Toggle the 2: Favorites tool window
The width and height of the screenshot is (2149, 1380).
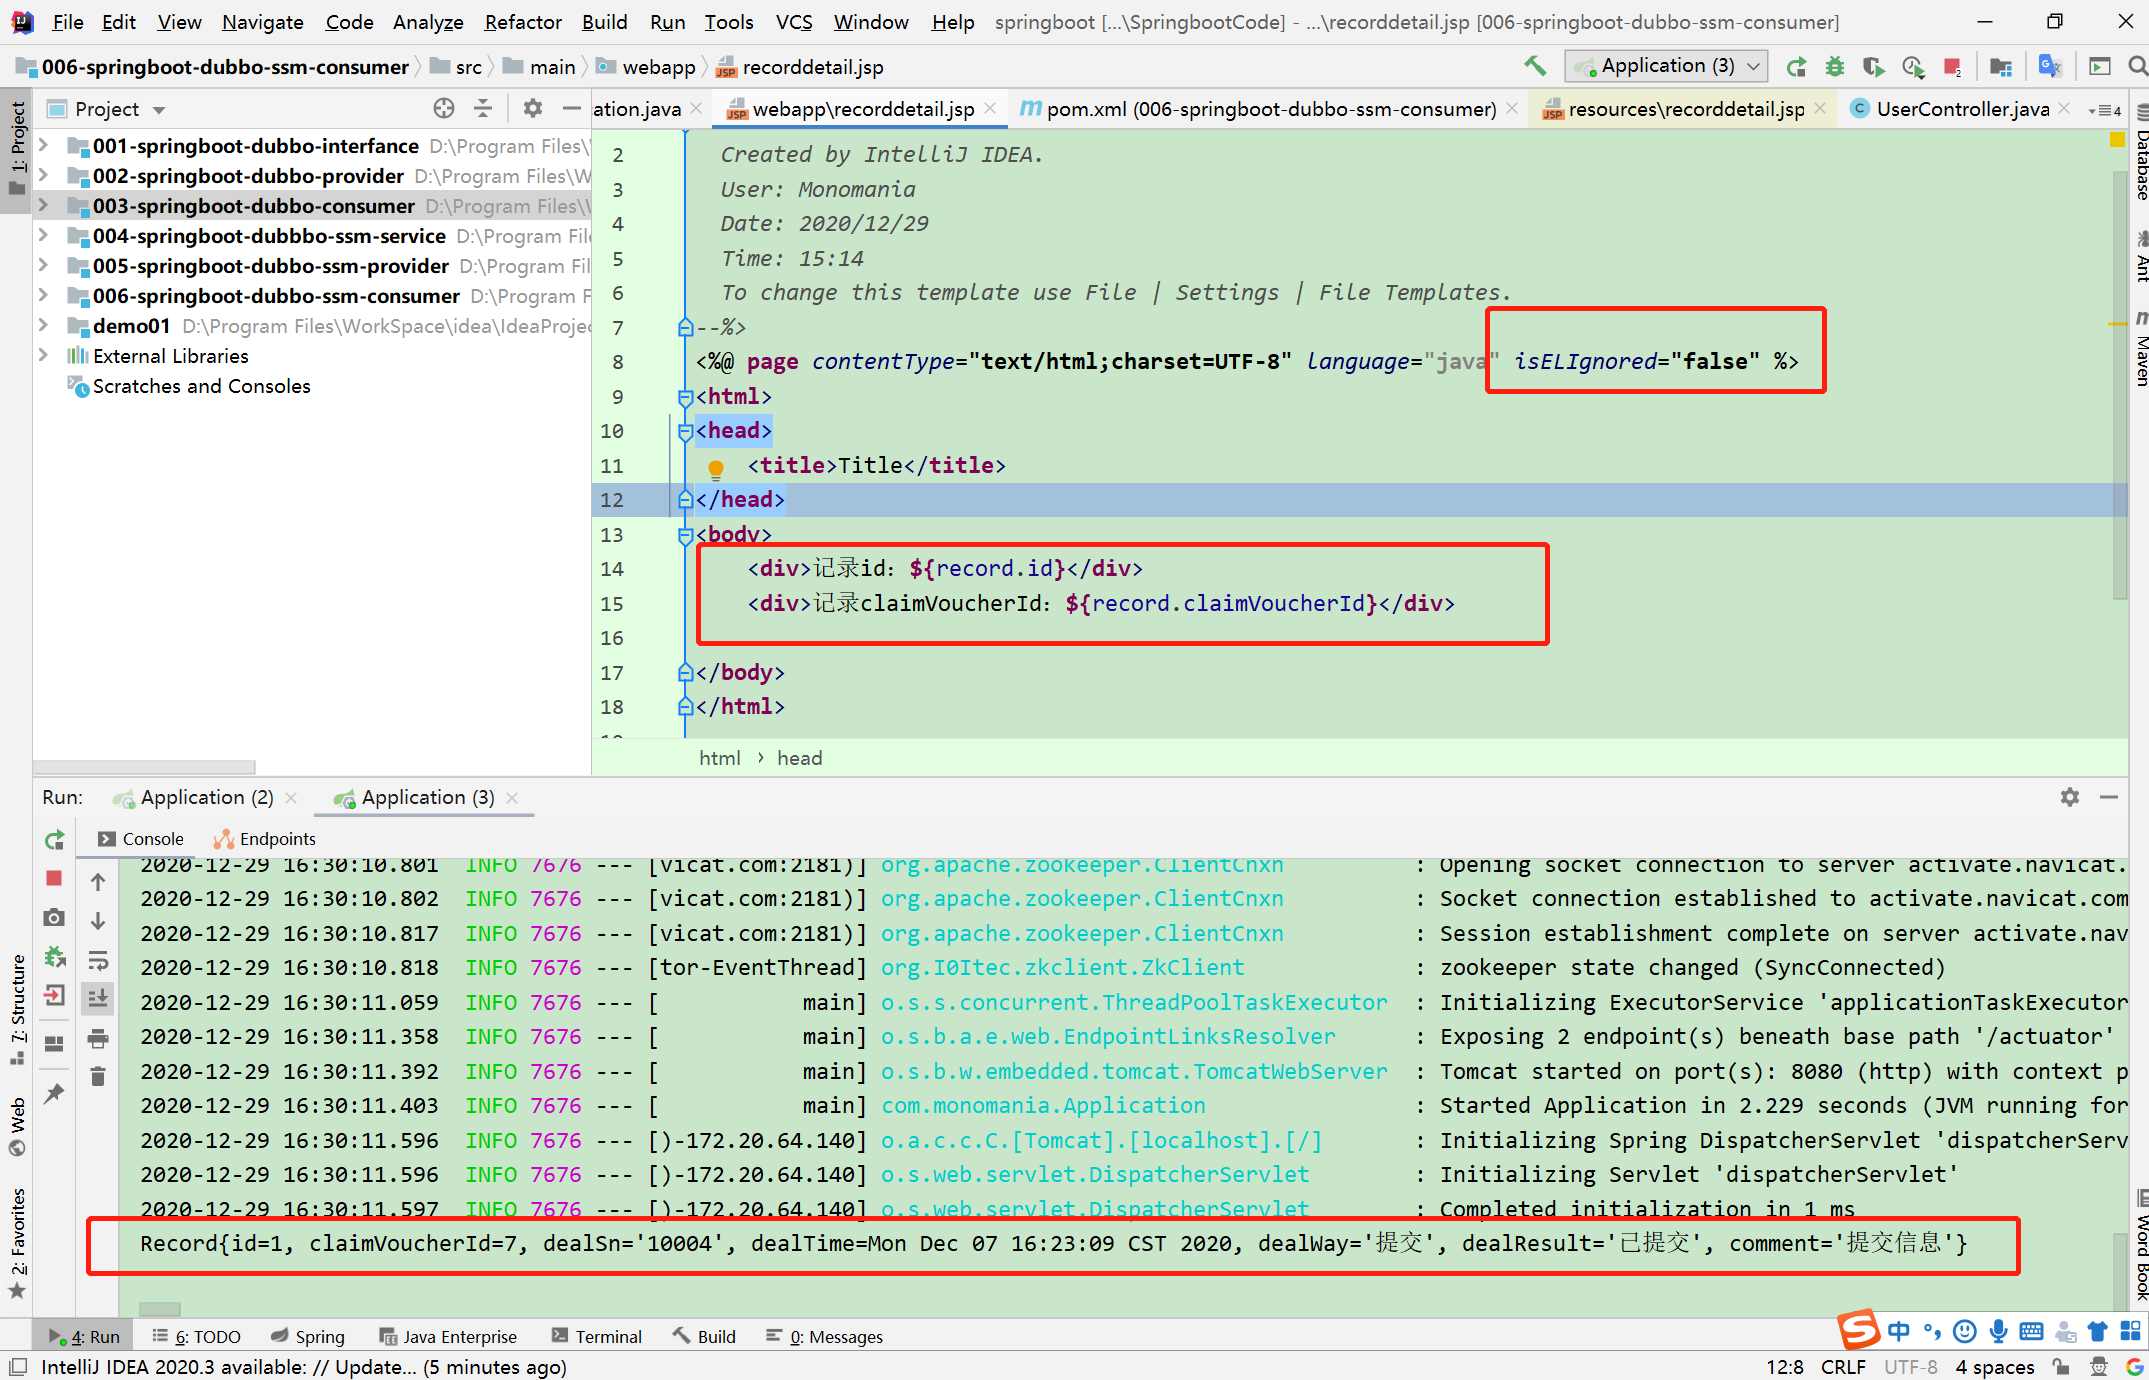click(17, 1242)
